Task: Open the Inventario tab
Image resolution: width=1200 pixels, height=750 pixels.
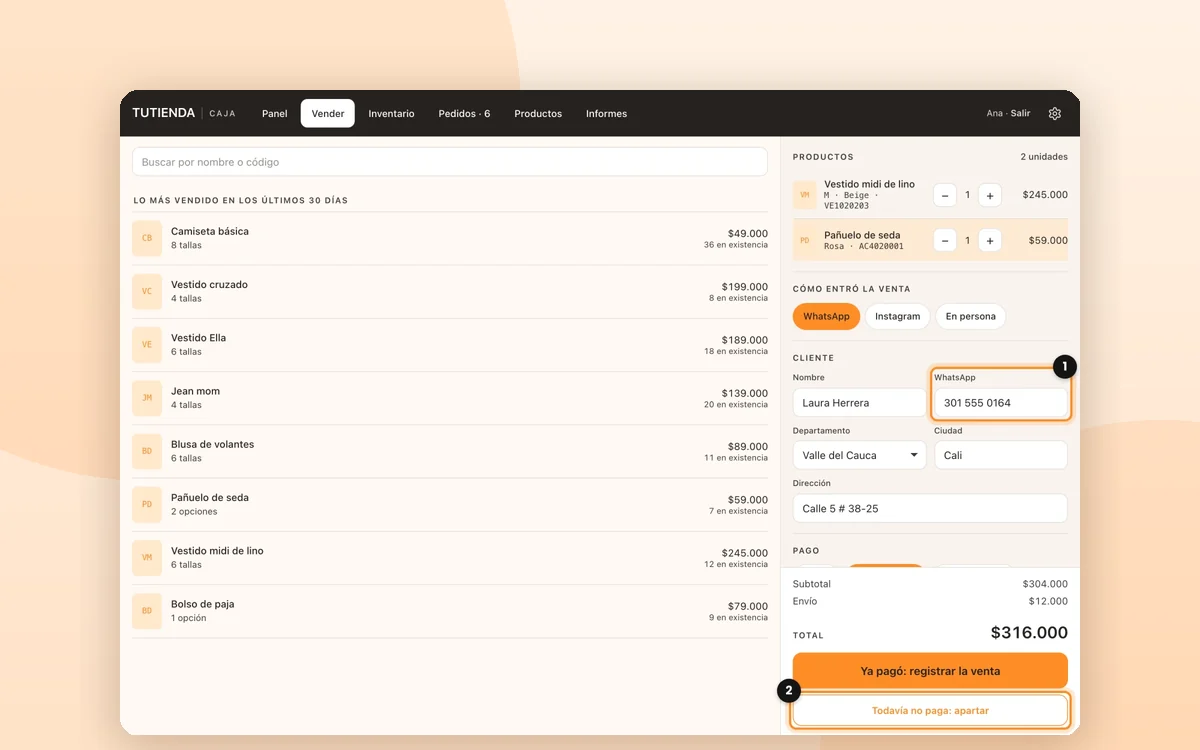Action: click(391, 114)
